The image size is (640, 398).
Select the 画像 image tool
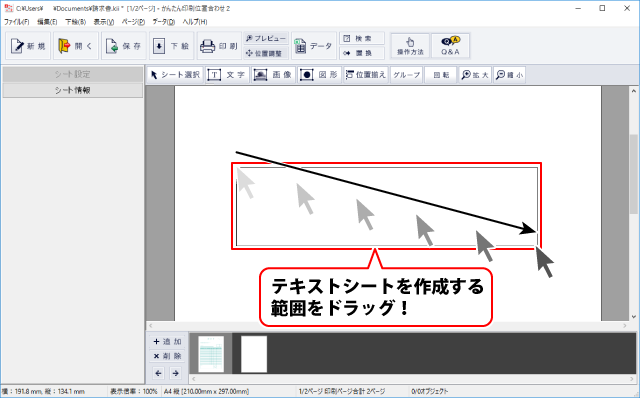coord(273,75)
